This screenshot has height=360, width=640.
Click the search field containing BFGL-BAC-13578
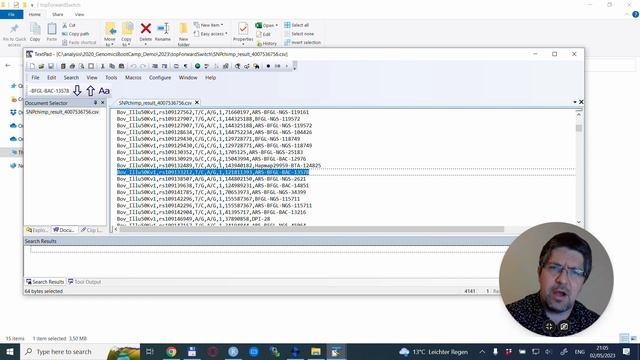(x=49, y=91)
